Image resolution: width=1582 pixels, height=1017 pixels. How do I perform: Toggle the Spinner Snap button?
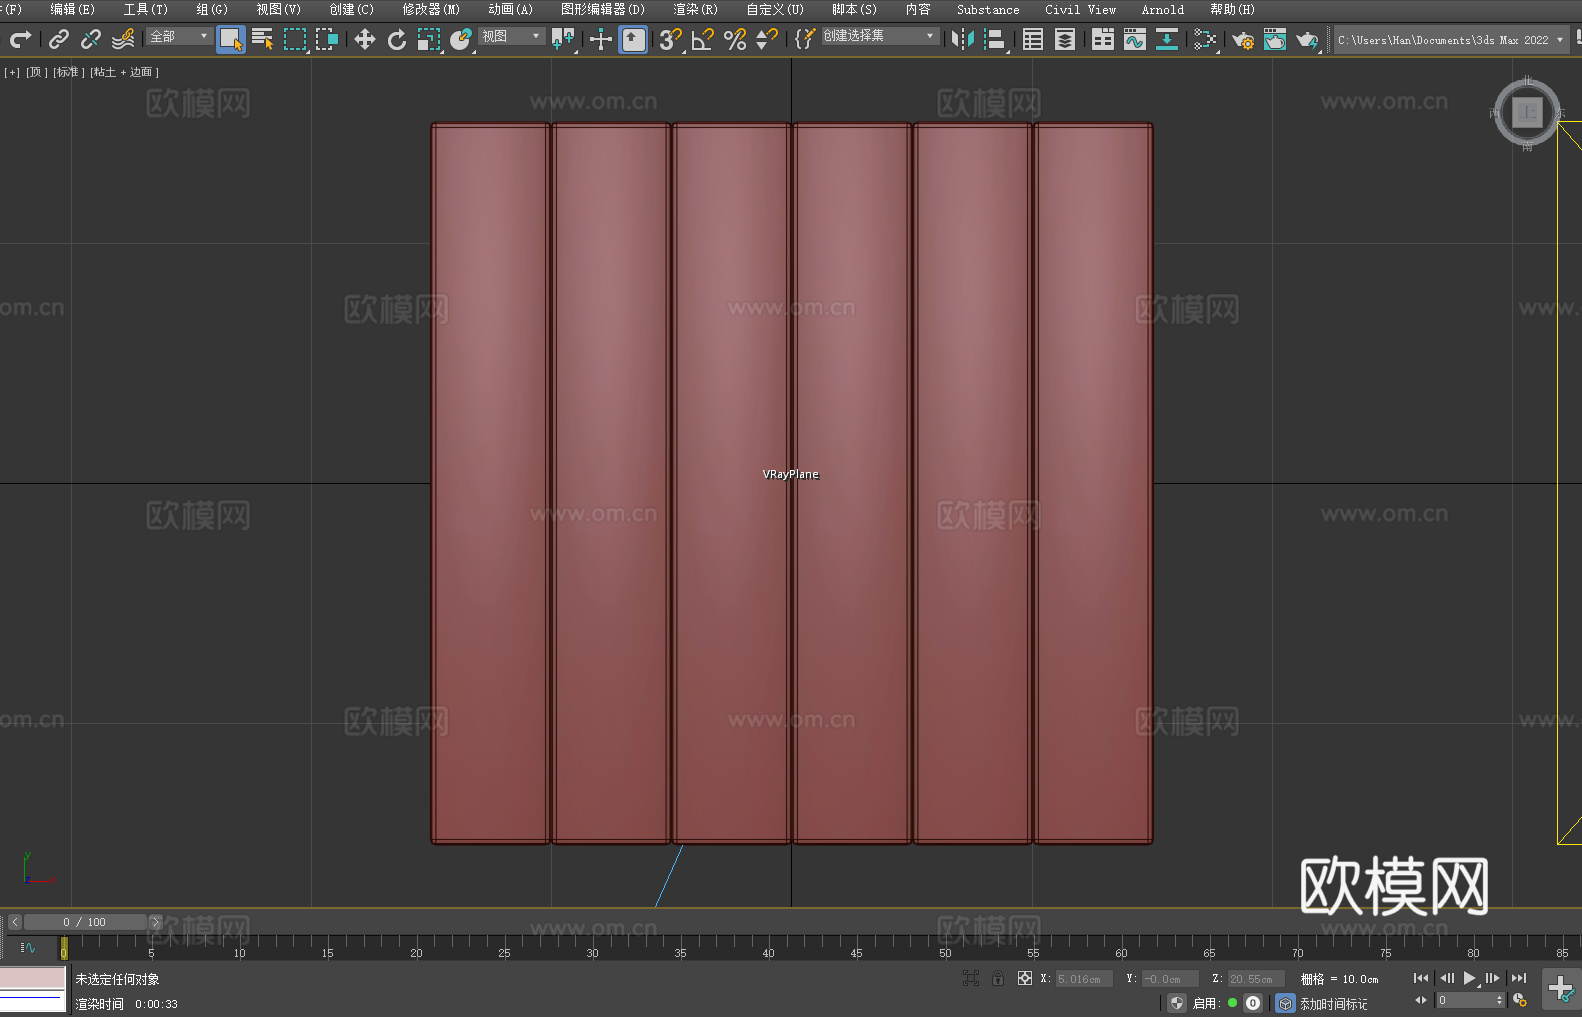point(767,39)
